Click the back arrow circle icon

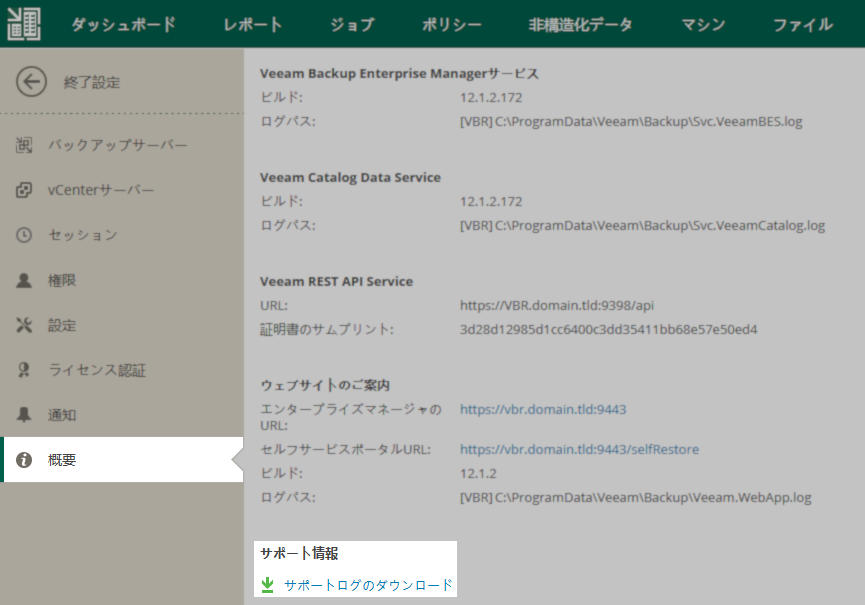(31, 82)
